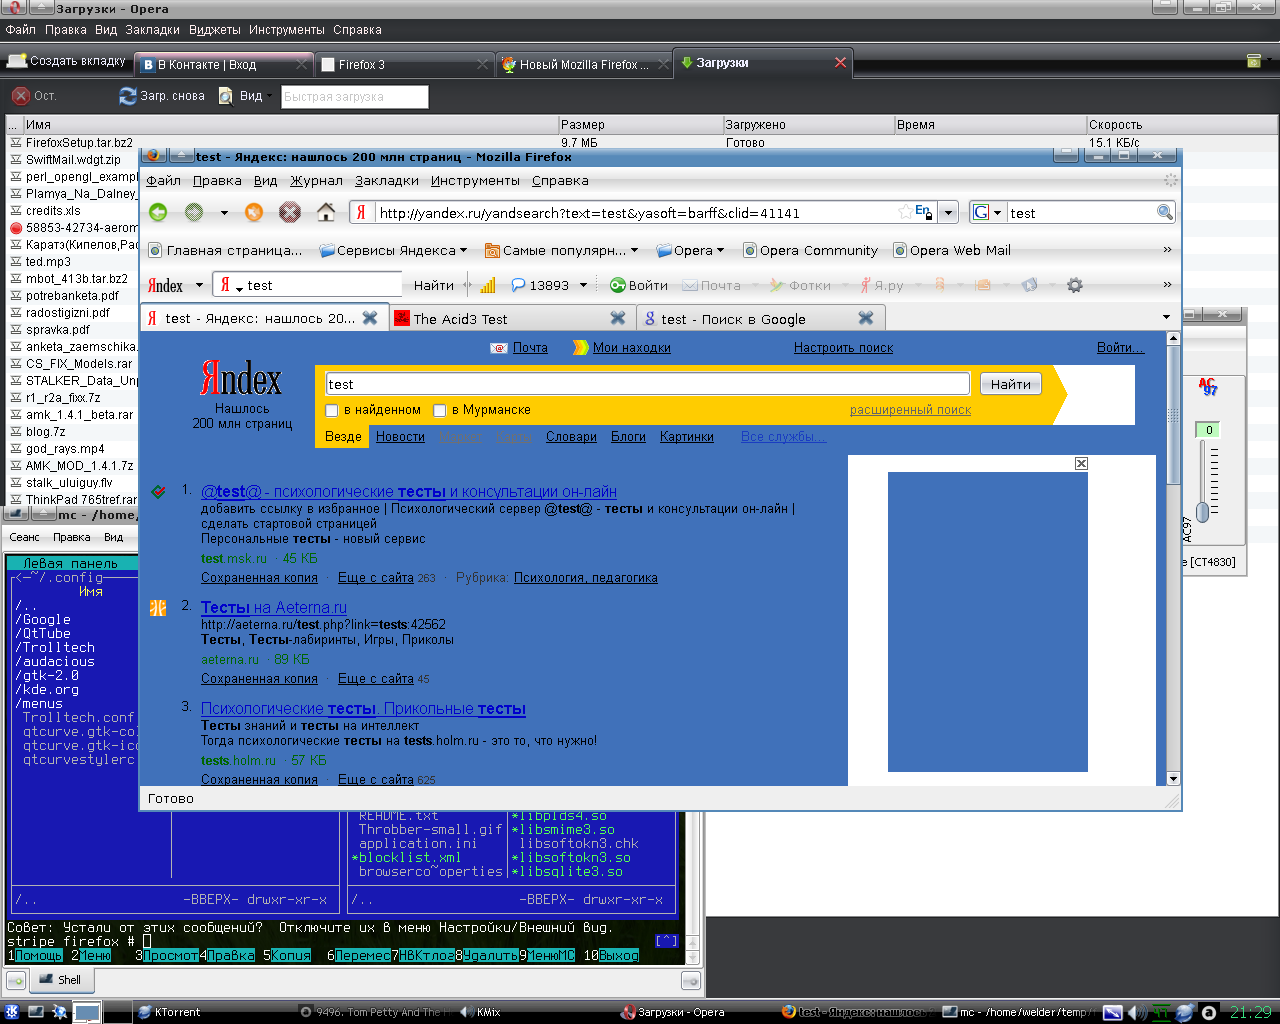The image size is (1280, 1024).
Task: Open Firefox history dropdown next to forward
Action: (x=224, y=212)
